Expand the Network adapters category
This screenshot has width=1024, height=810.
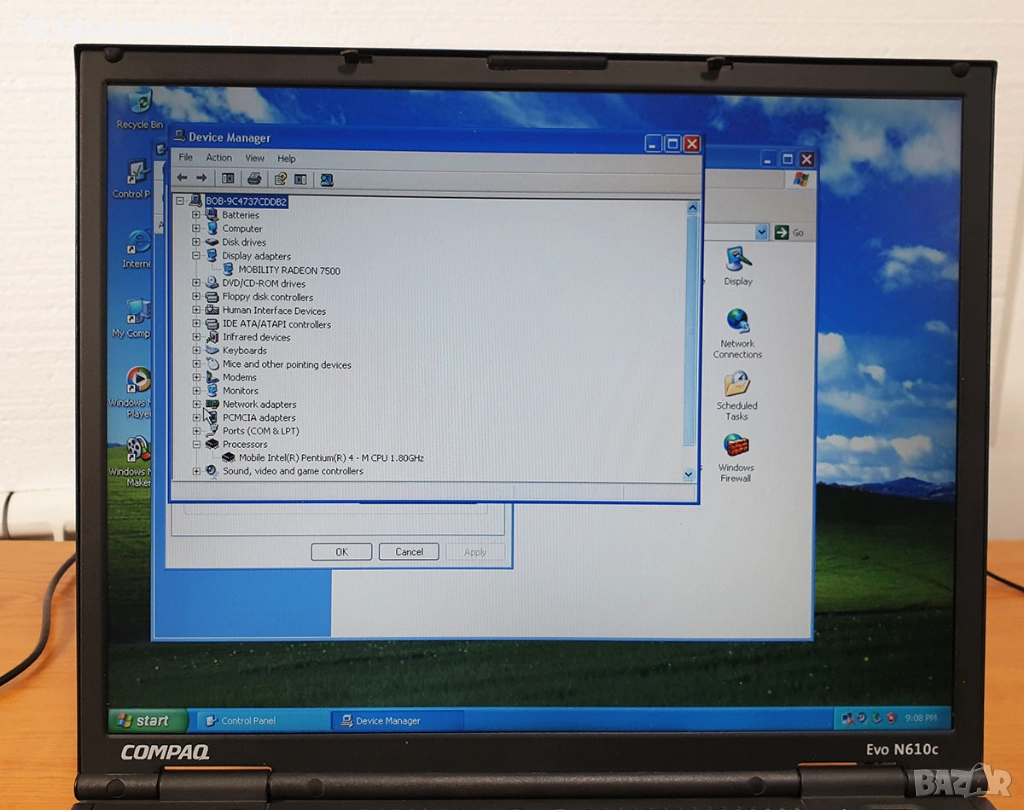click(196, 405)
